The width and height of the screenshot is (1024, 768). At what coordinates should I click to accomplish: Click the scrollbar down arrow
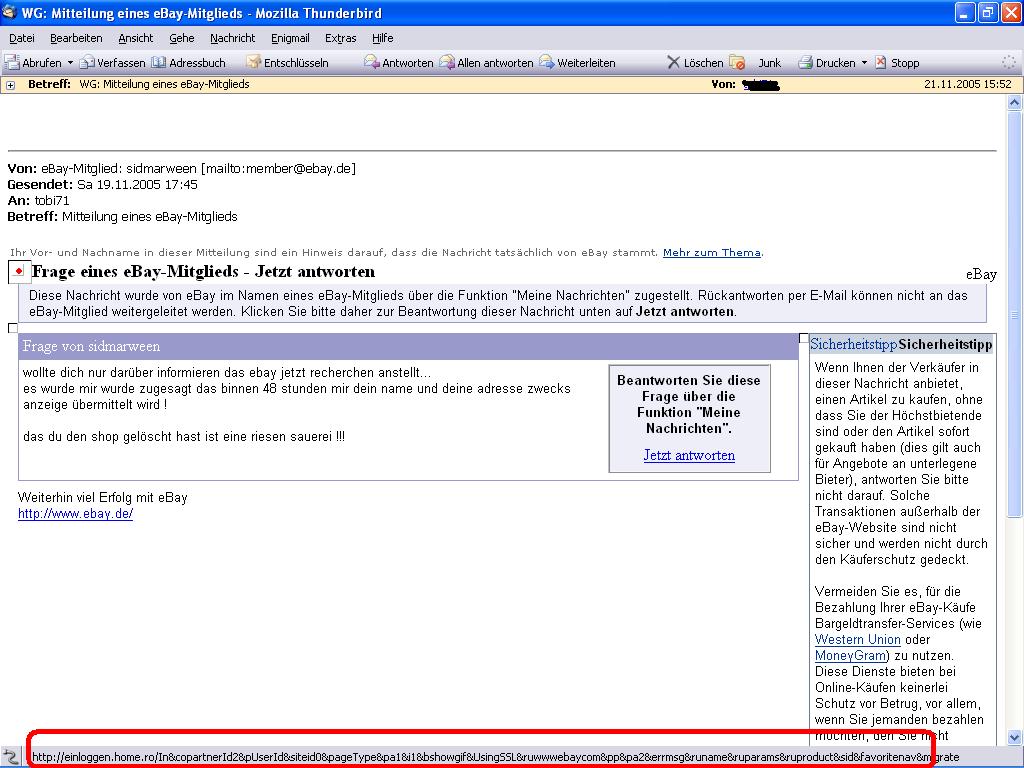pyautogui.click(x=1014, y=738)
